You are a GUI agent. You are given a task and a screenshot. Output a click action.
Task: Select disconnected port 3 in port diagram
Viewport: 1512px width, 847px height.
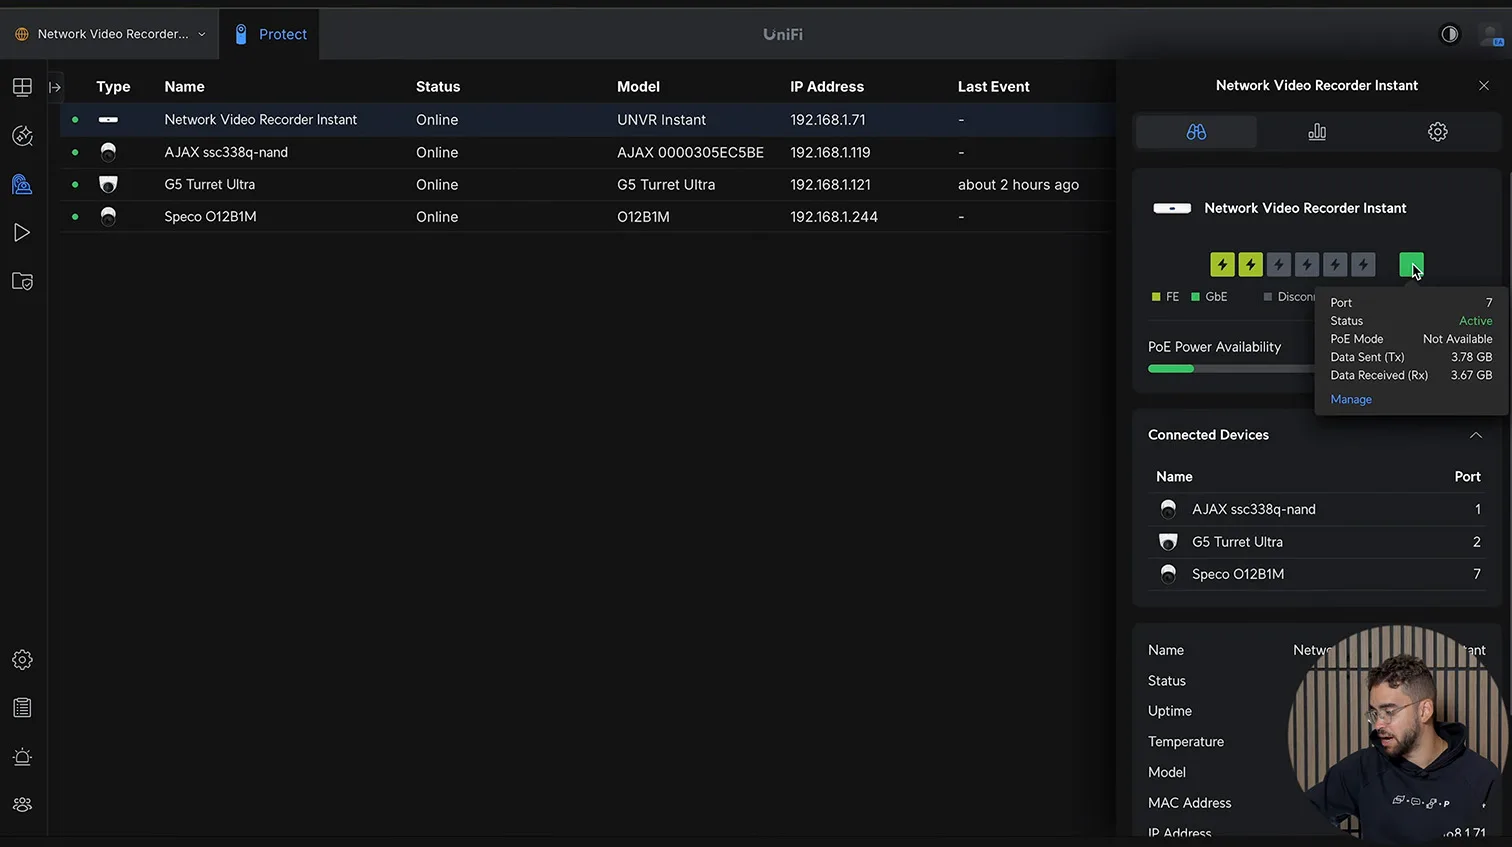(x=1278, y=265)
